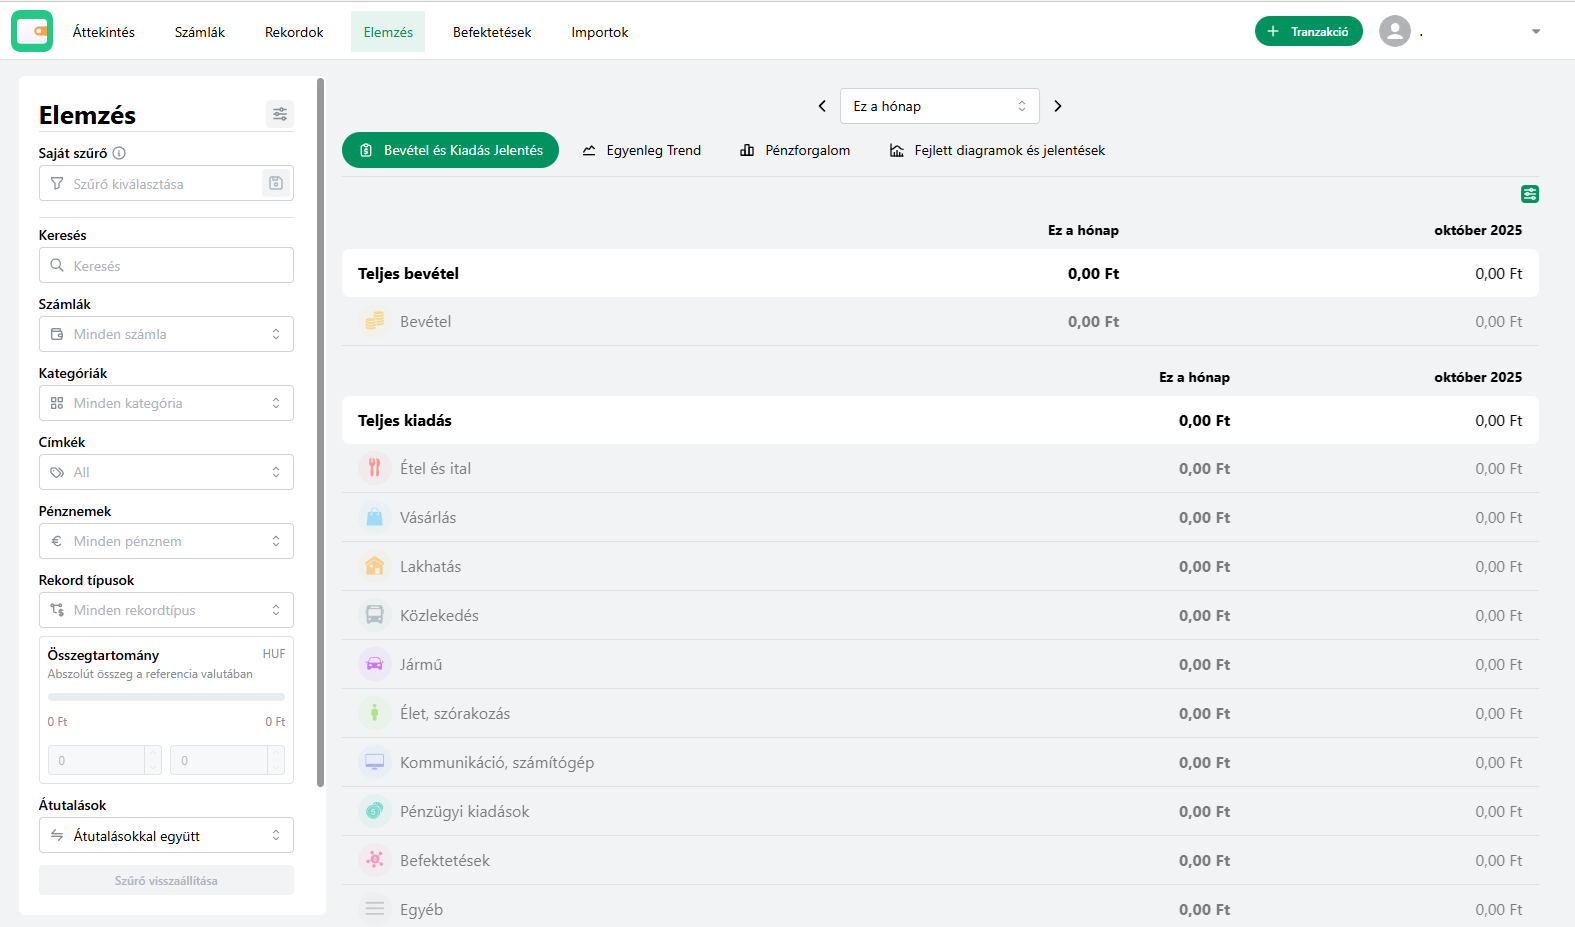This screenshot has width=1575, height=927.
Task: Expand the Minden számla dropdown
Action: (166, 334)
